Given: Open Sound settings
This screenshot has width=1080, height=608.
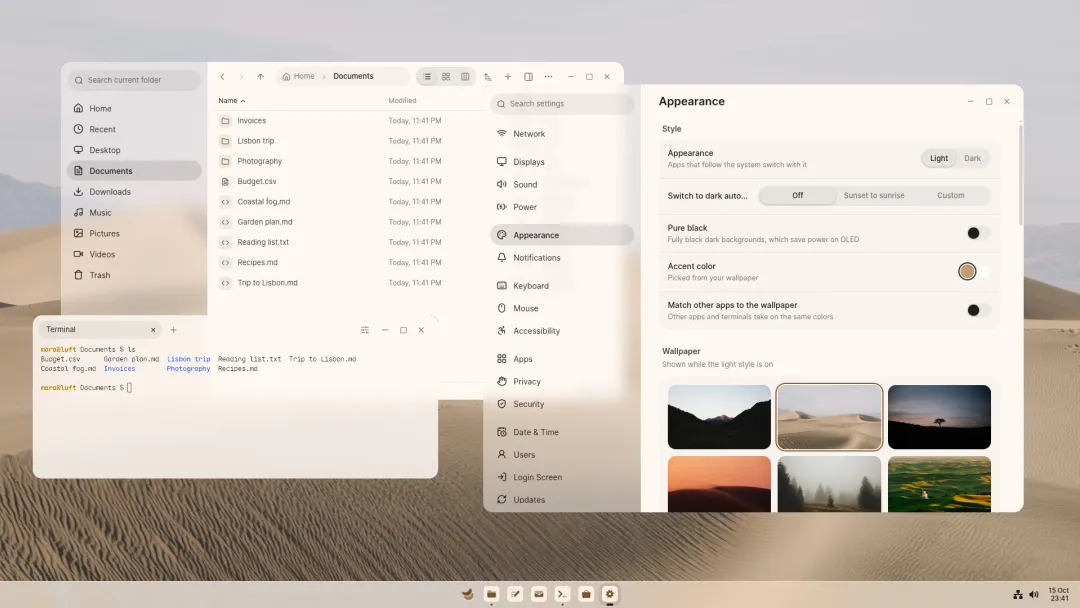Looking at the screenshot, I should click(x=561, y=185).
